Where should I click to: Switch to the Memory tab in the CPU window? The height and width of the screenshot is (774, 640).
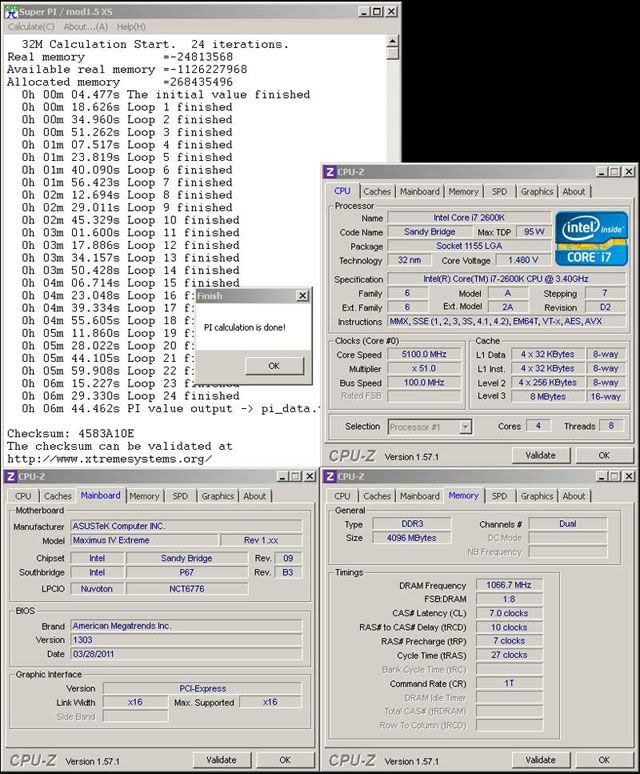click(x=463, y=192)
